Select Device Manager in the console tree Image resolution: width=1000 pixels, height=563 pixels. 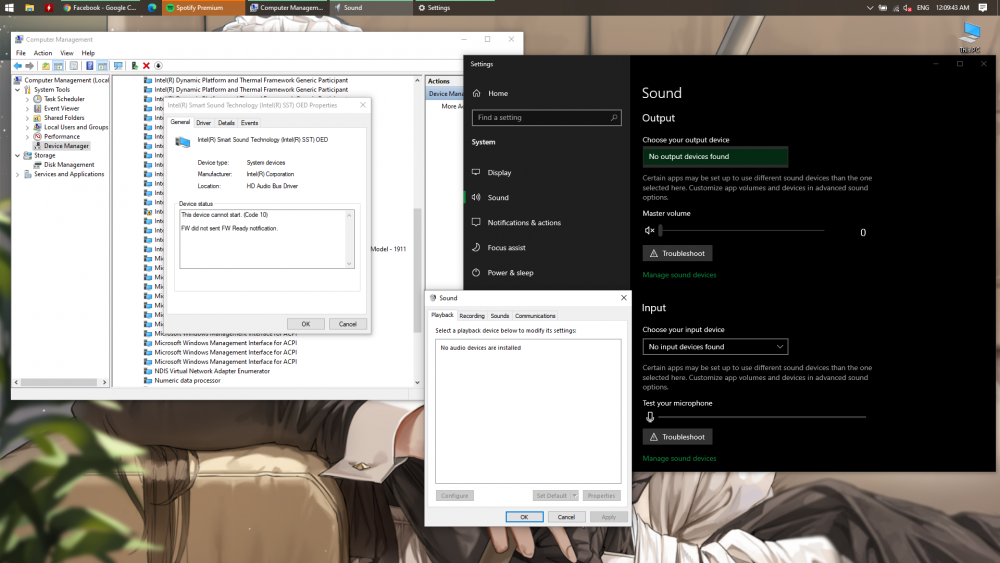(66, 146)
